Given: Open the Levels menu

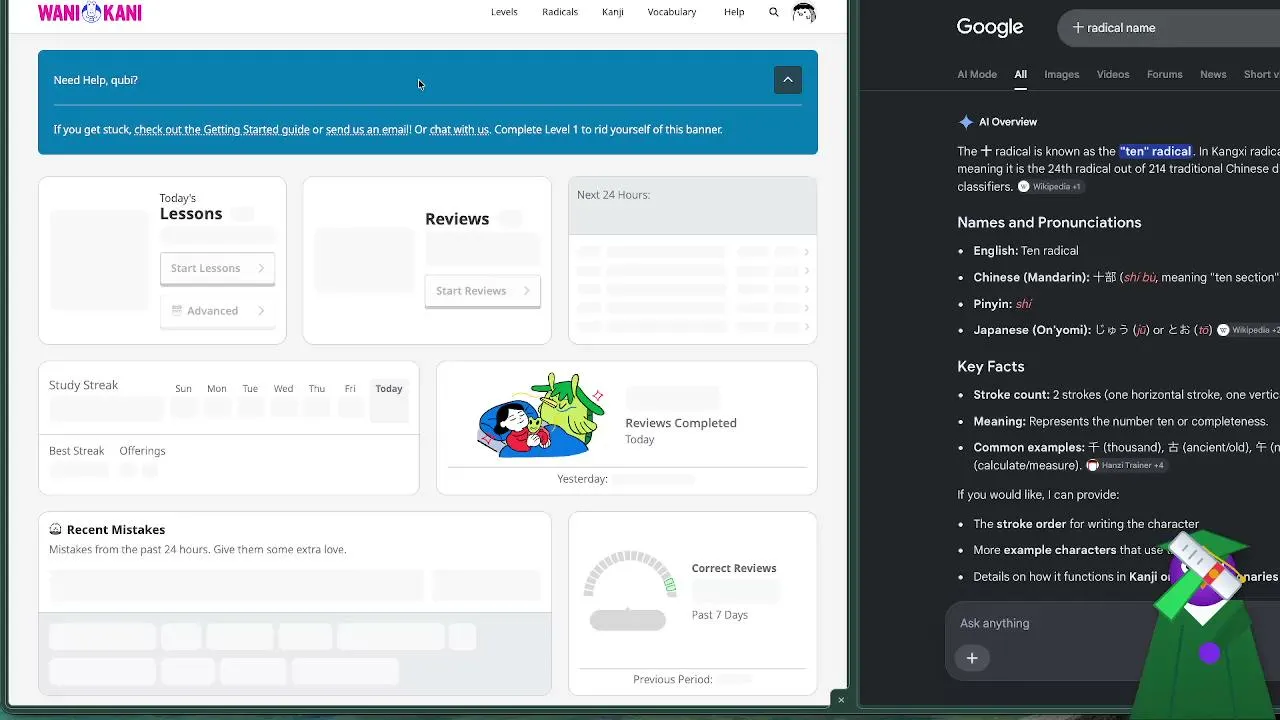Looking at the screenshot, I should pyautogui.click(x=504, y=12).
